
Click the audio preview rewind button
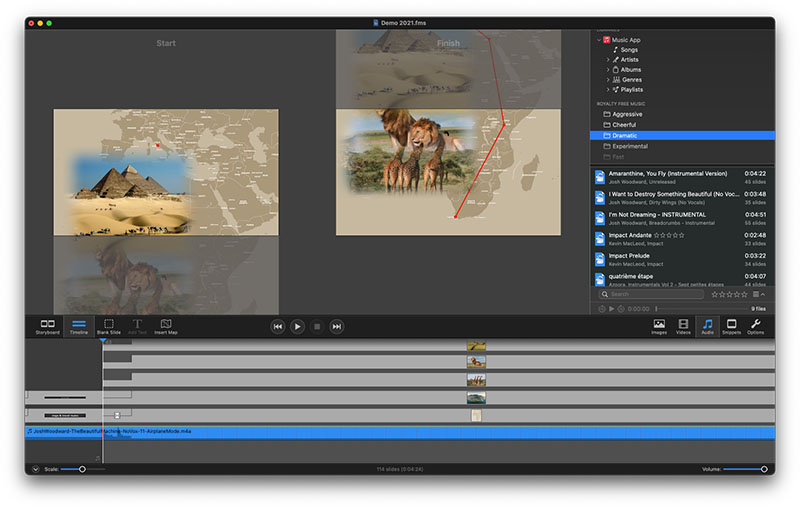pyautogui.click(x=602, y=309)
